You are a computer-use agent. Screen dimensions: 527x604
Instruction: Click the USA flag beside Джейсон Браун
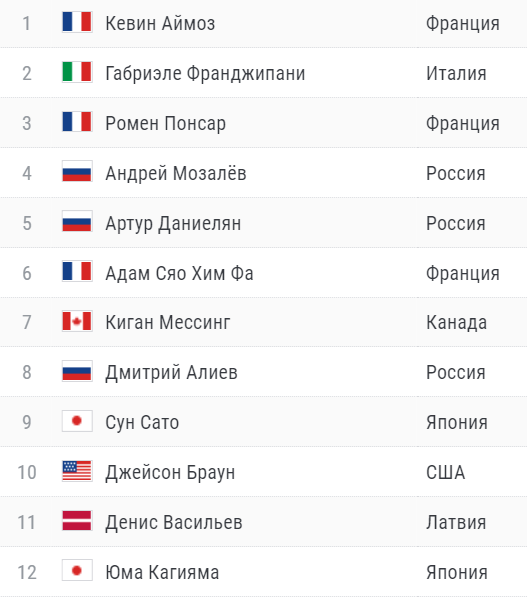77,471
